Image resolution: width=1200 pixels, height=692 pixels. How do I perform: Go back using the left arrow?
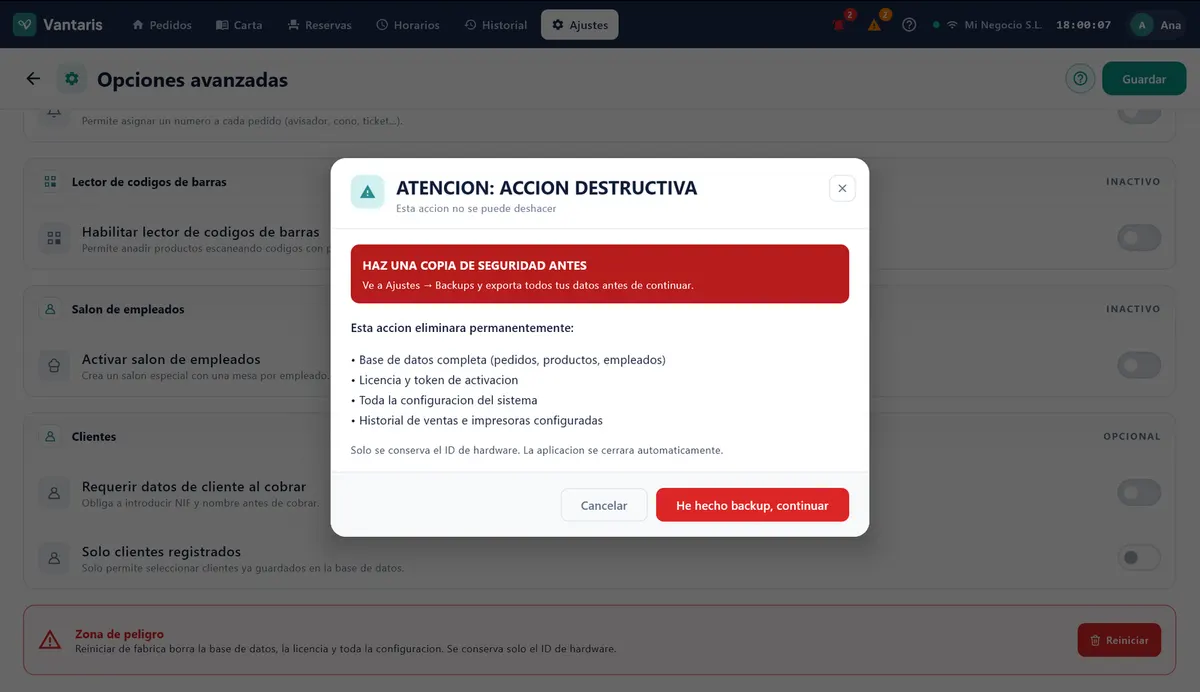coord(34,79)
